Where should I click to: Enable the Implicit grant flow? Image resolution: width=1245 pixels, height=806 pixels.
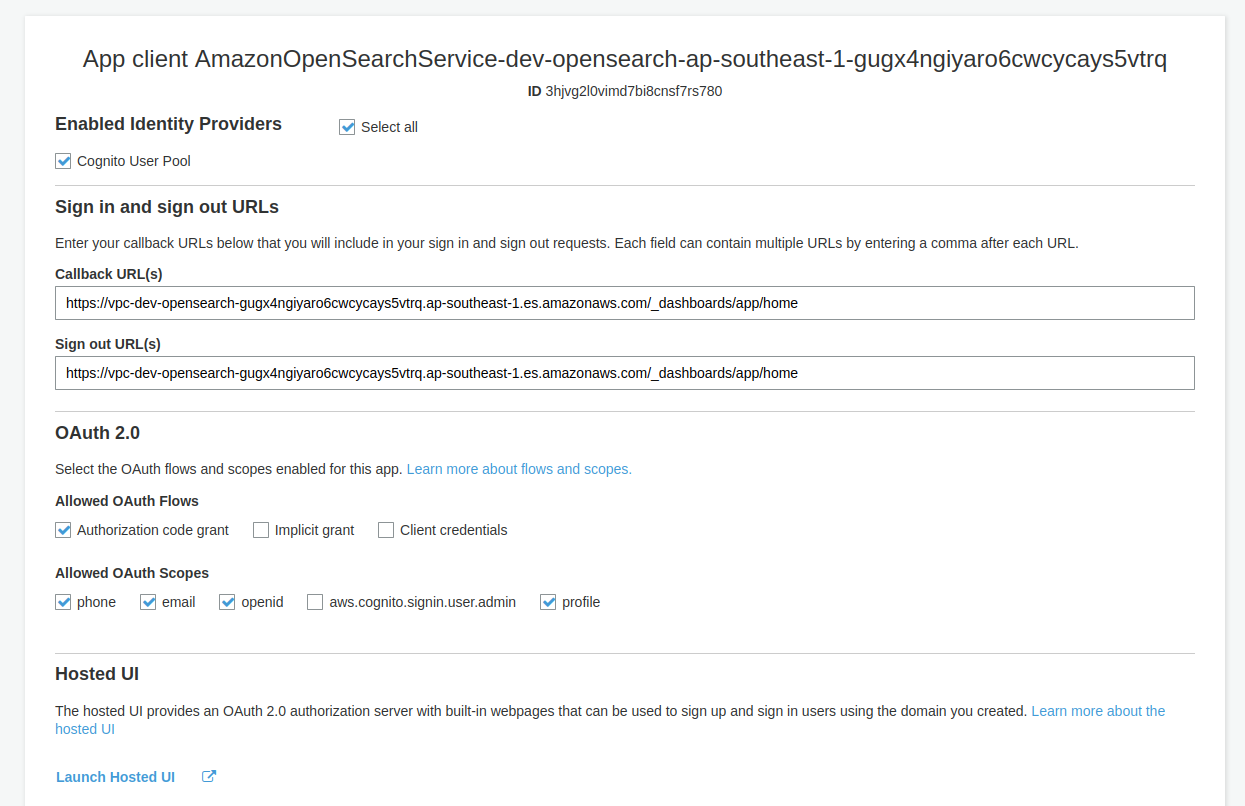pyautogui.click(x=261, y=530)
